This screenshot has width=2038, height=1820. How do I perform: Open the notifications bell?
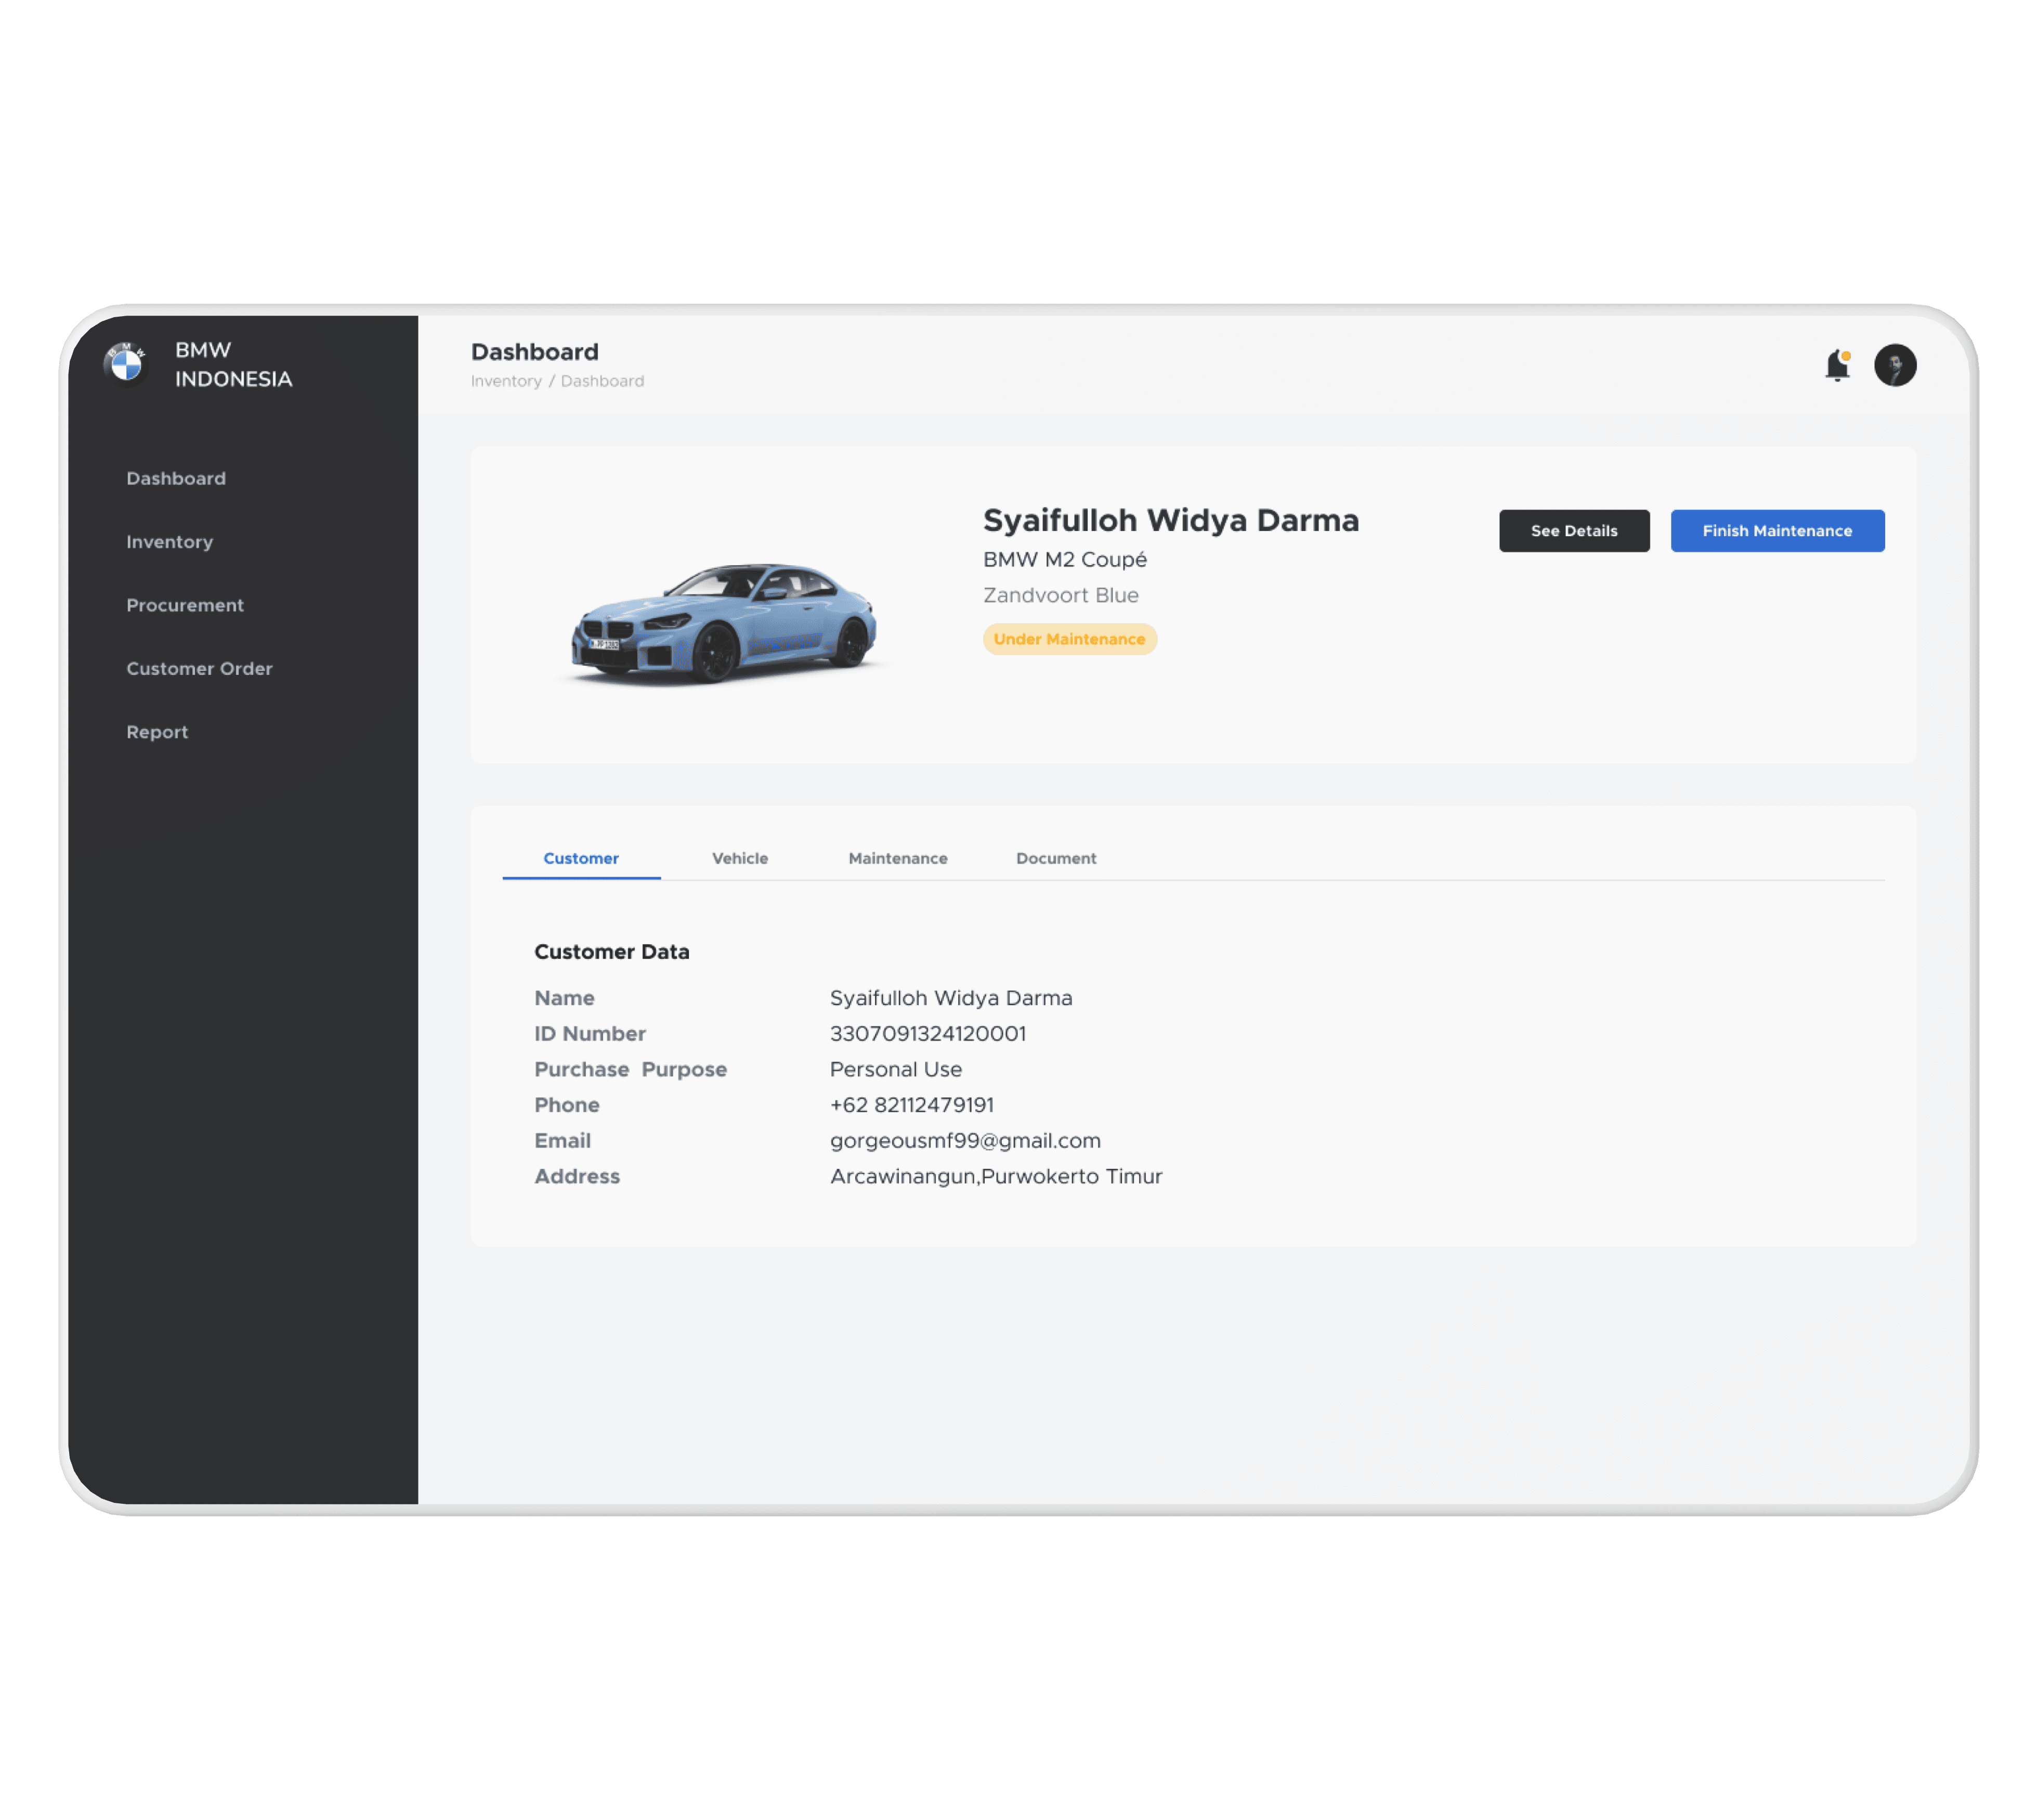(x=1837, y=365)
